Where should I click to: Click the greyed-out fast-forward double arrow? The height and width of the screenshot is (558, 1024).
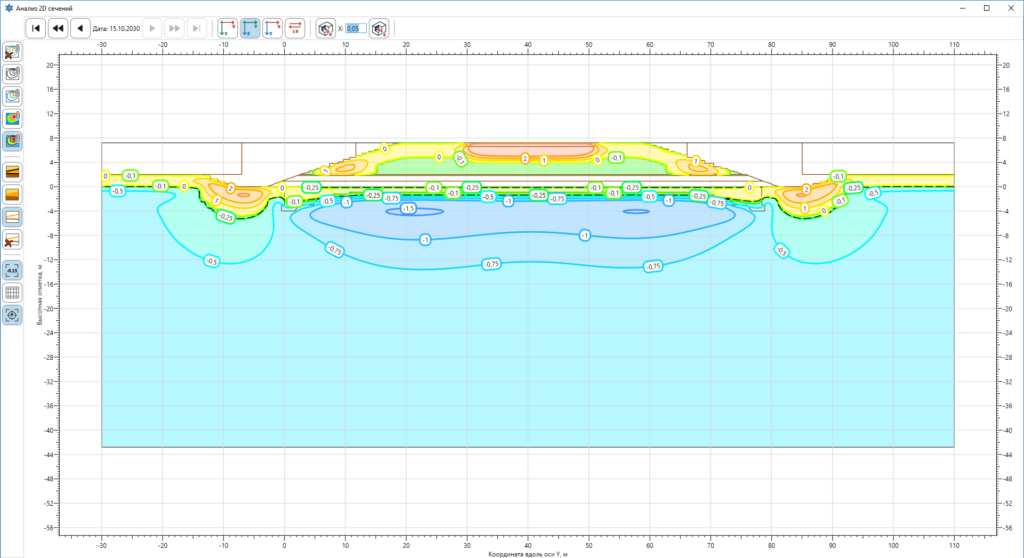[174, 28]
